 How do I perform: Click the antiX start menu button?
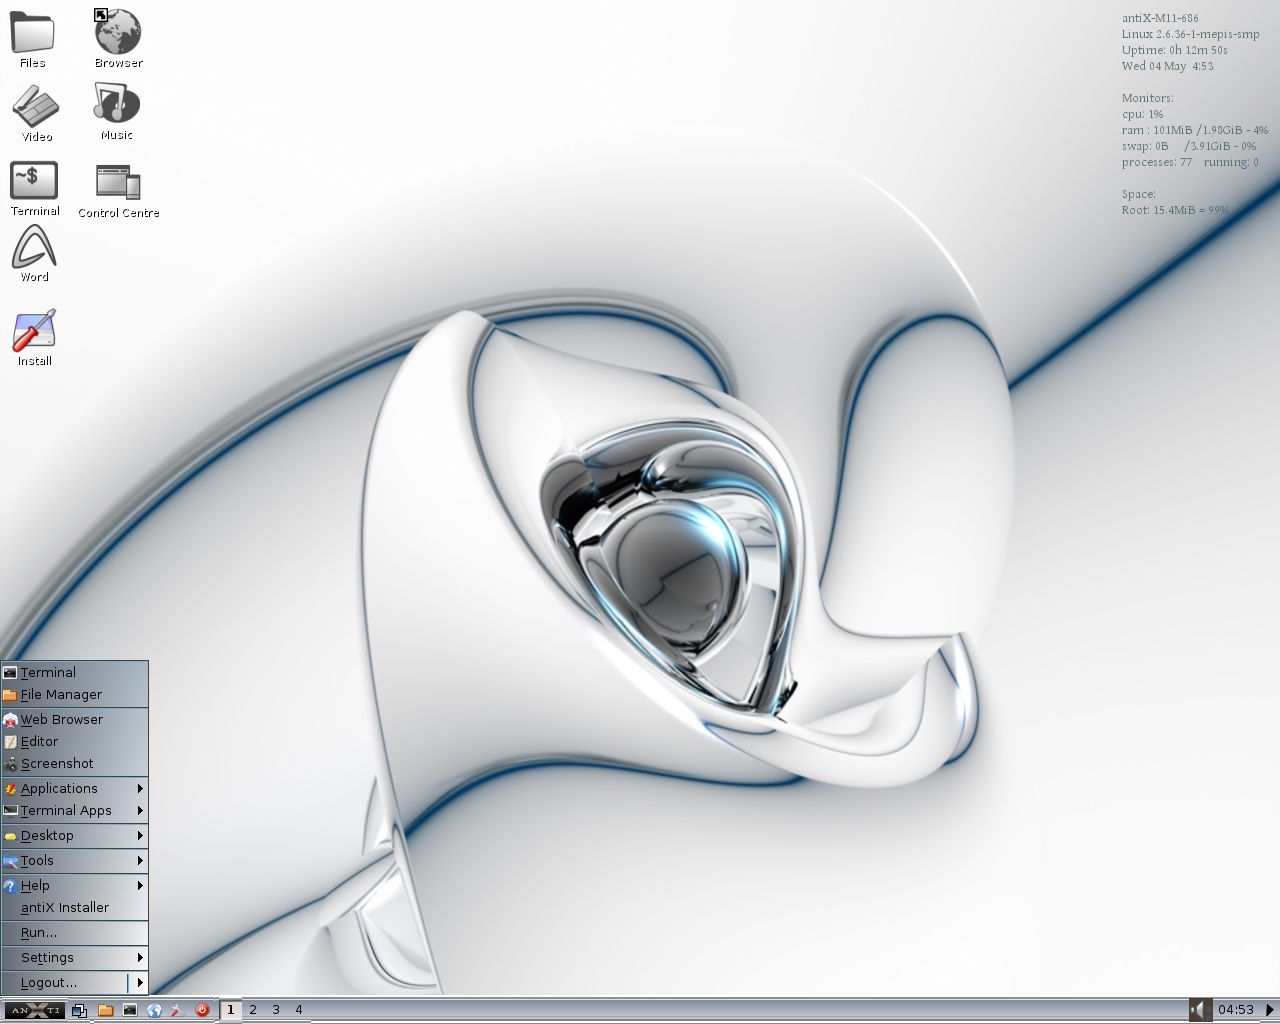pos(34,1010)
